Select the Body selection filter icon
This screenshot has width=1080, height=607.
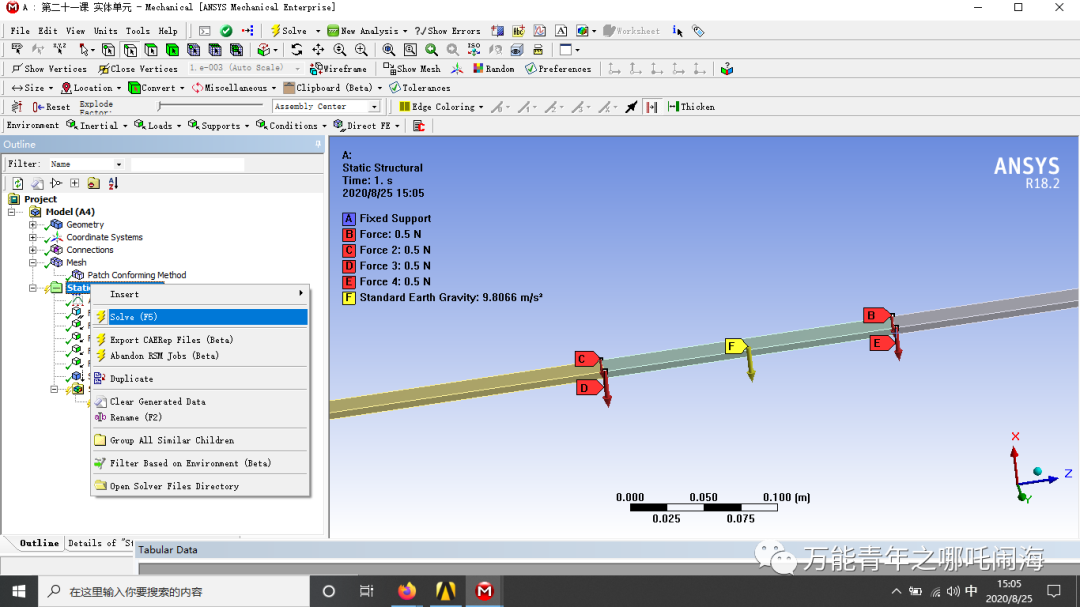tap(172, 50)
